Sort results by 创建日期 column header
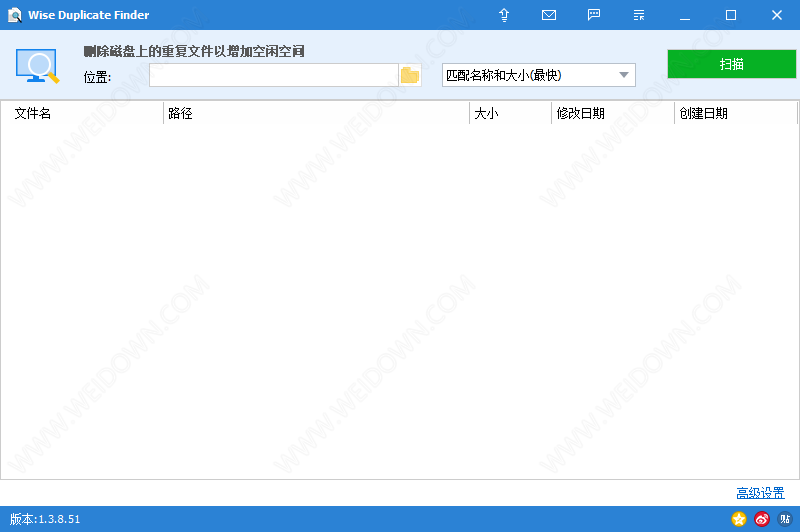Image resolution: width=800 pixels, height=532 pixels. click(x=735, y=113)
